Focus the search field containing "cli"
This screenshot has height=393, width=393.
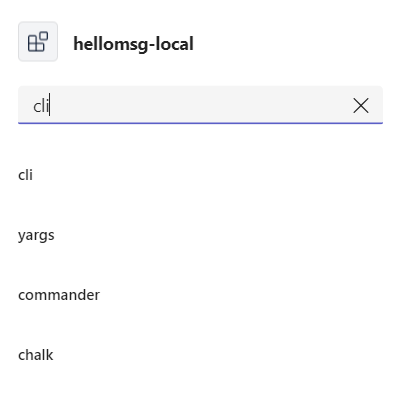(200, 105)
